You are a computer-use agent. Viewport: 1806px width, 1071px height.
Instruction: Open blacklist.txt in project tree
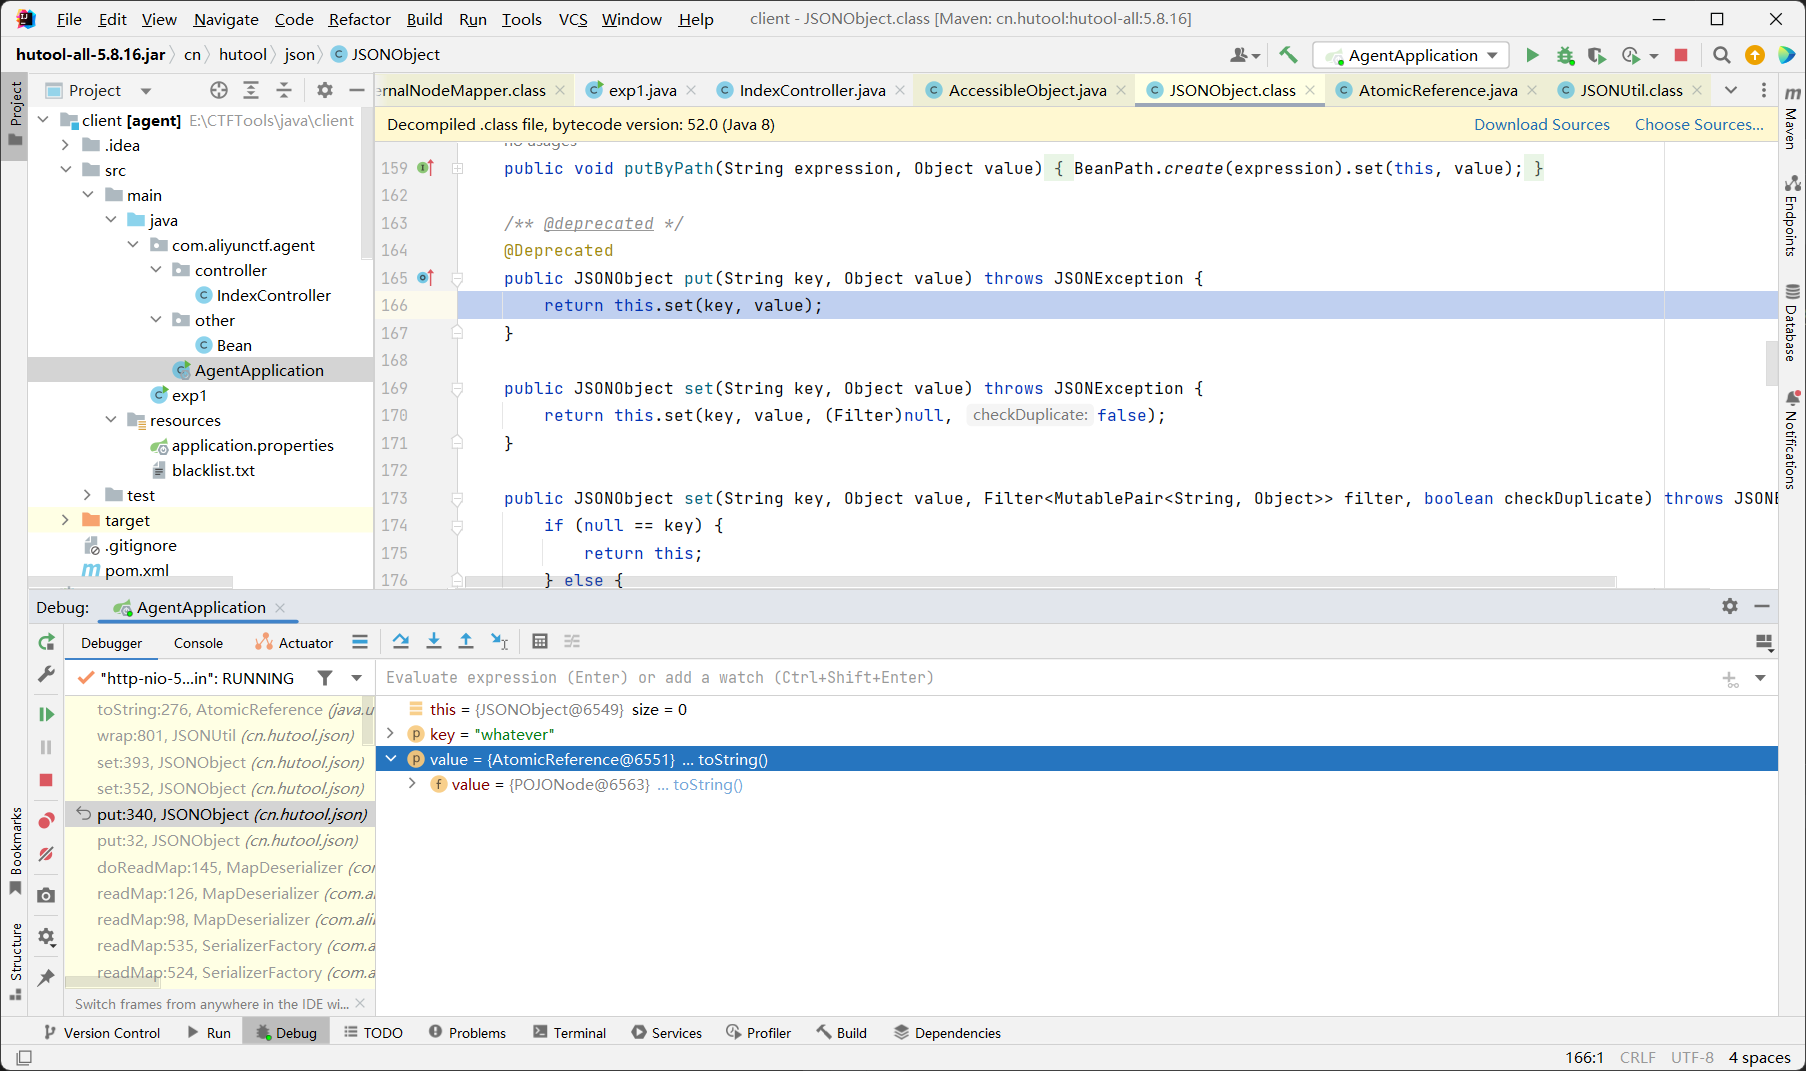click(213, 470)
